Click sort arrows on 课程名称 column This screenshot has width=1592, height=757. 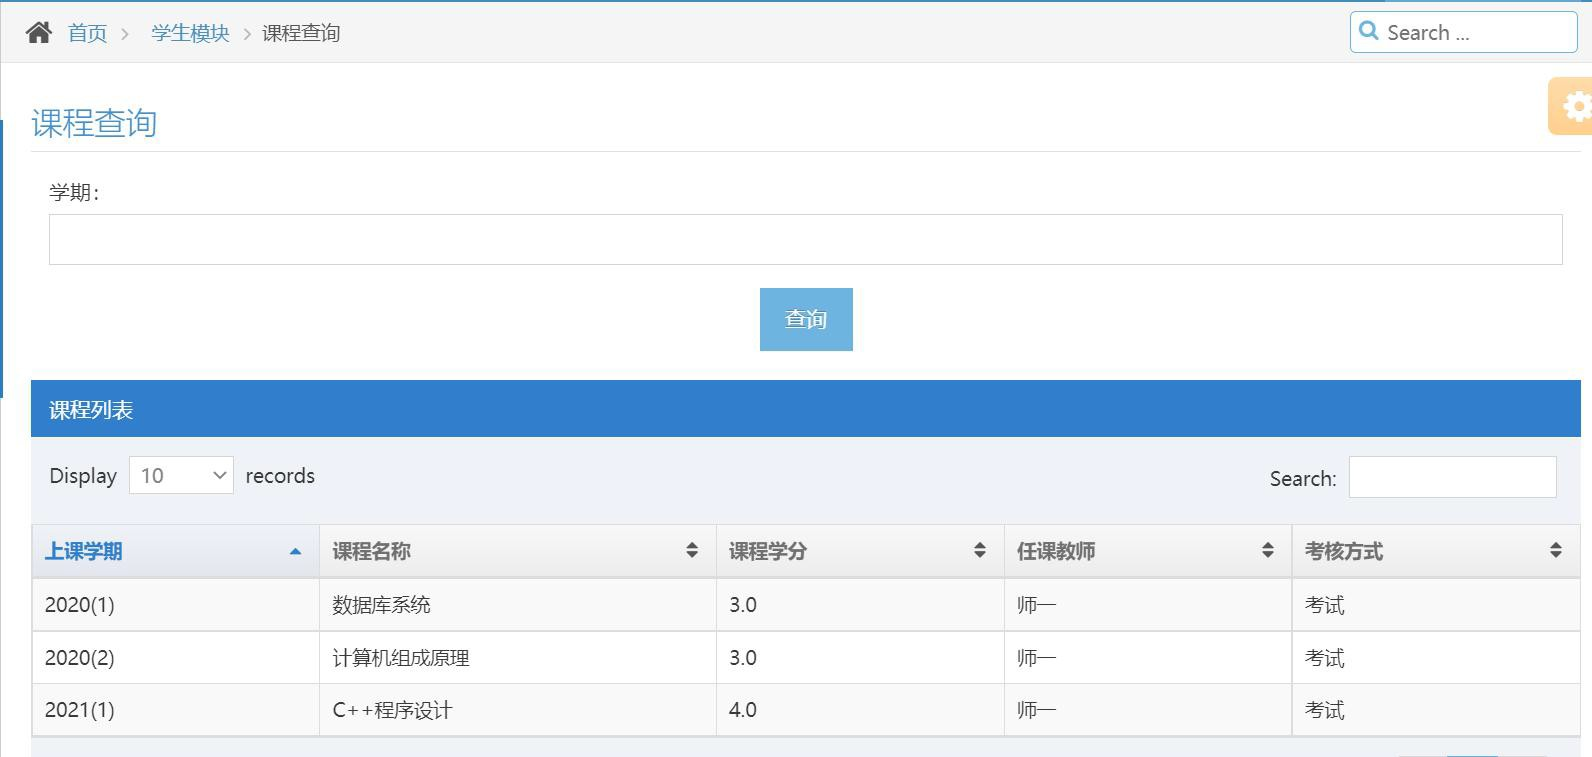(692, 550)
